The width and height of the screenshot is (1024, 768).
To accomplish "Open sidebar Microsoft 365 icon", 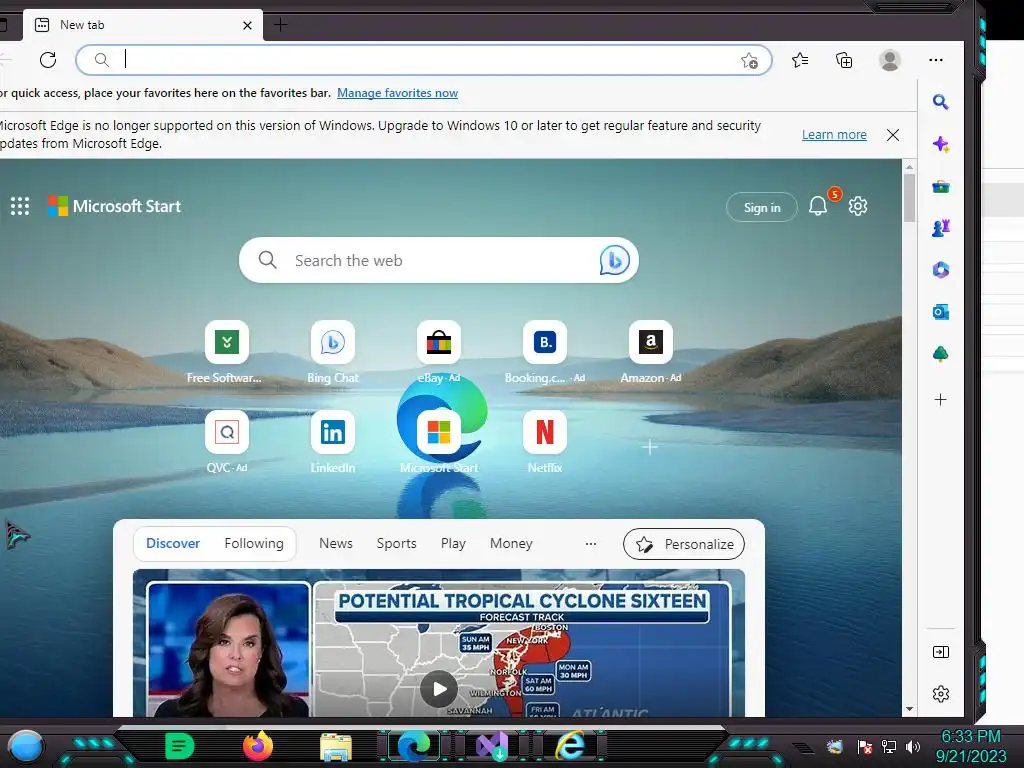I will point(940,270).
